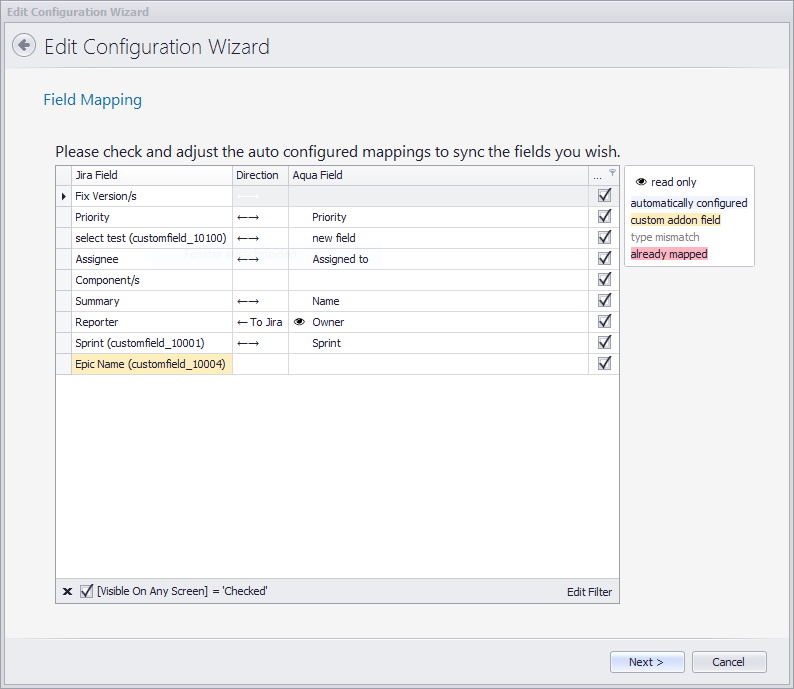
Task: Click the bidirectional arrow in Priority row
Action: [x=248, y=217]
